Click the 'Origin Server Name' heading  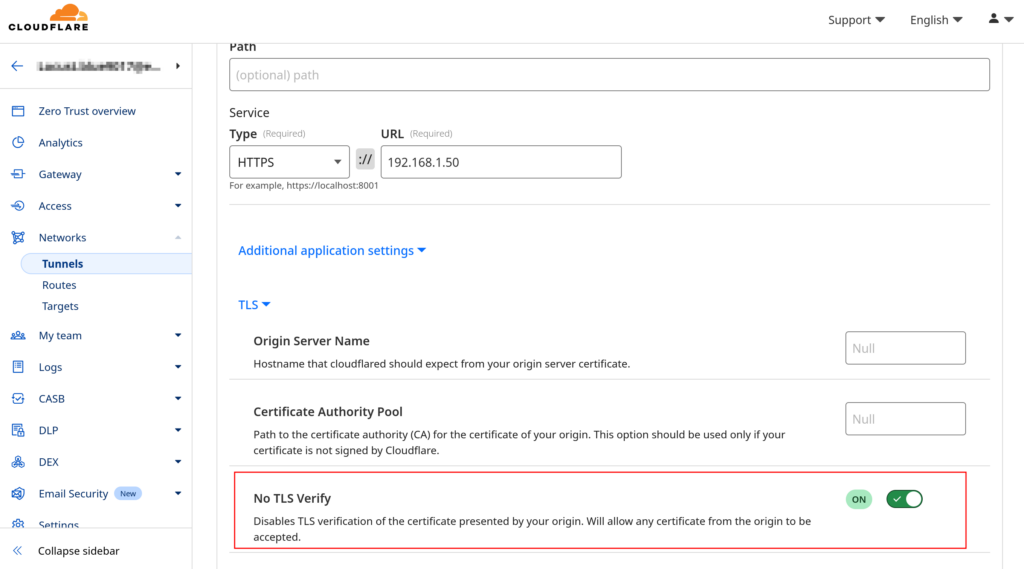312,341
